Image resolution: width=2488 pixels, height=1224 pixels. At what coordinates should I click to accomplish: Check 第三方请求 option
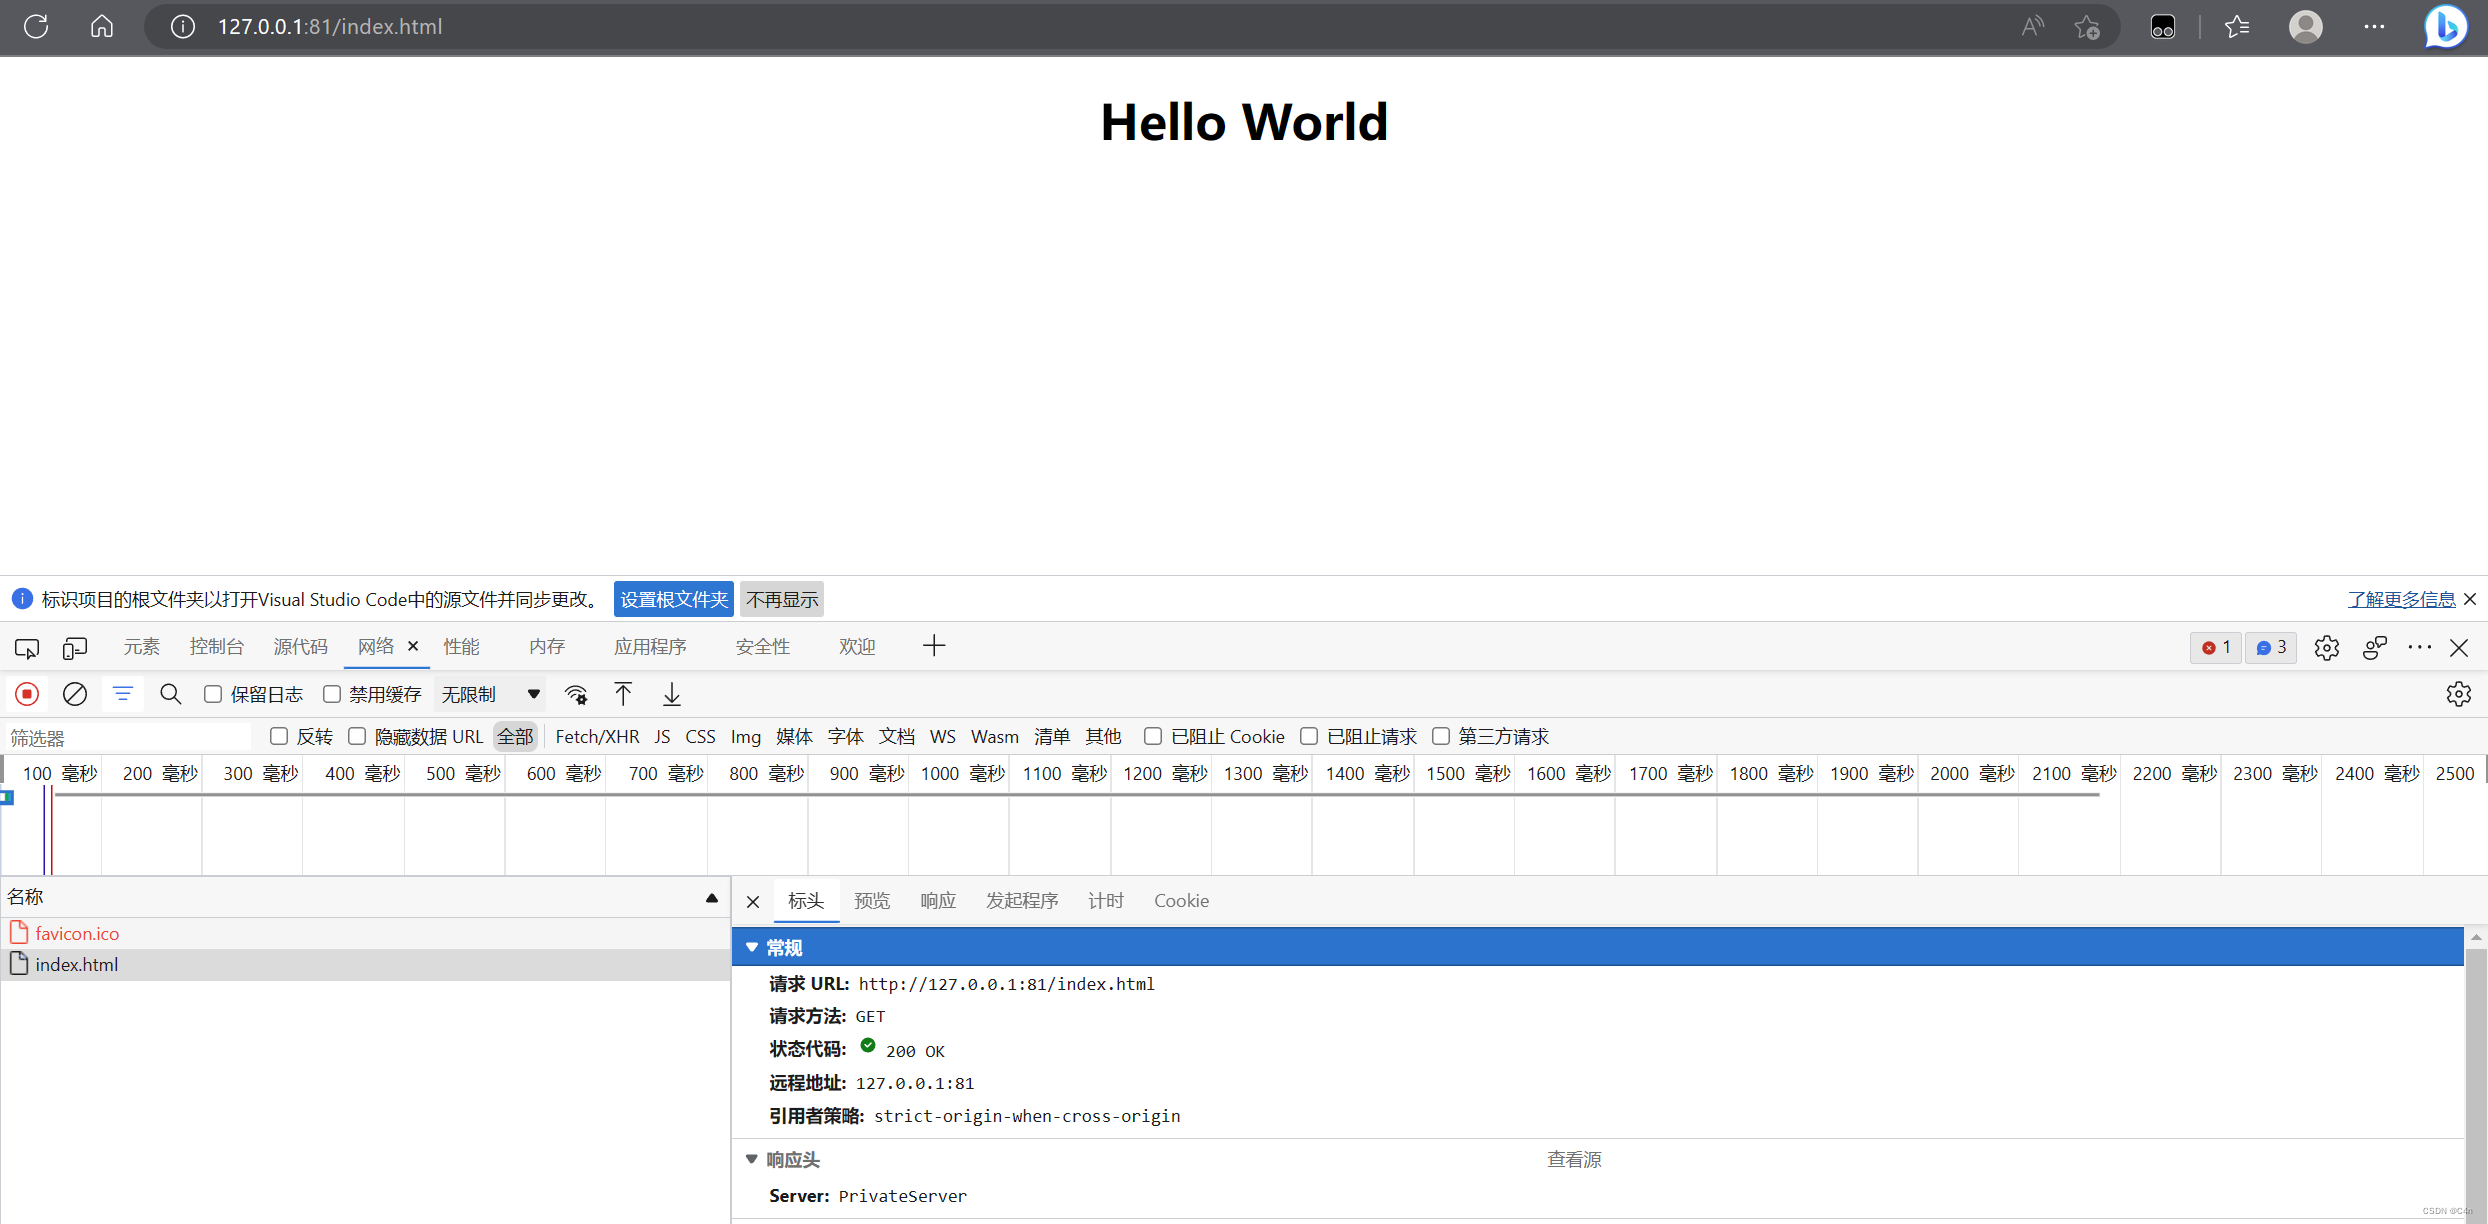point(1441,736)
